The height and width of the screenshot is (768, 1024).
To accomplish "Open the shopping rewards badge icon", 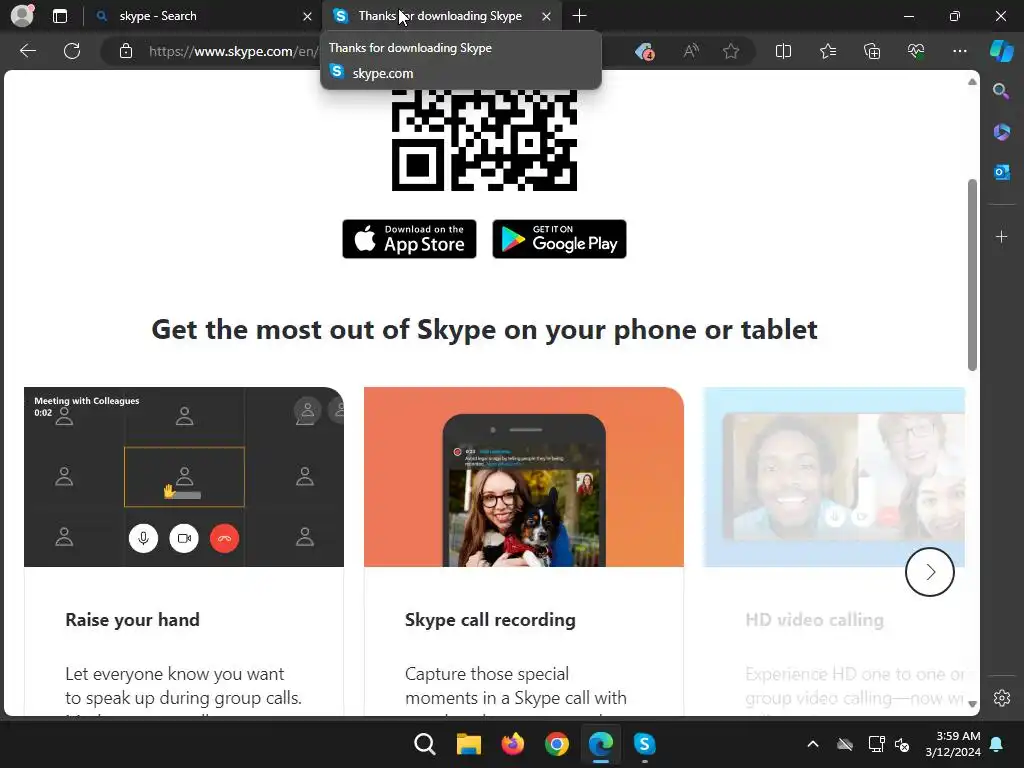I will (x=645, y=52).
